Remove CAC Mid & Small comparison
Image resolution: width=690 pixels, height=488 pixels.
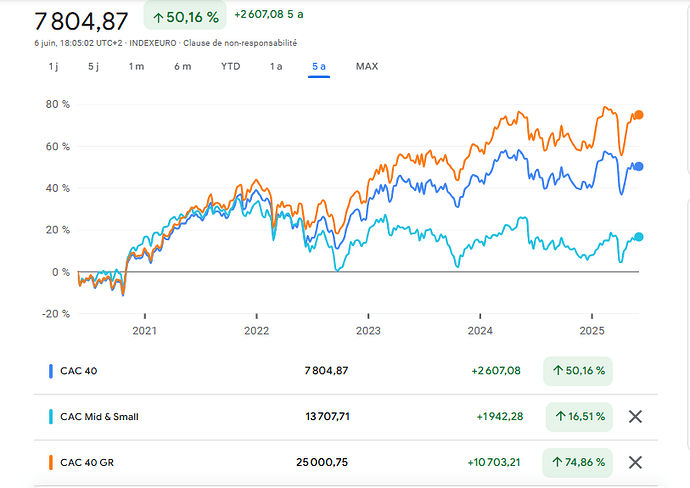[x=635, y=416]
